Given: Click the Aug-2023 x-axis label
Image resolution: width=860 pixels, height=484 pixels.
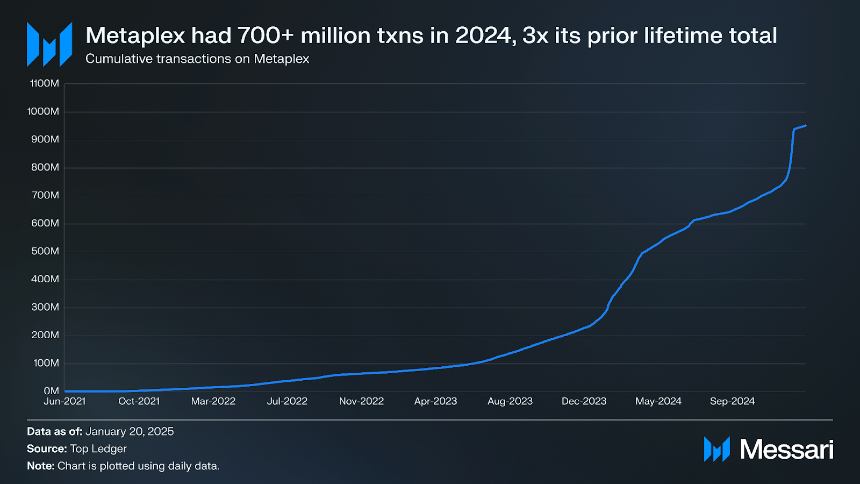Looking at the screenshot, I should click(x=510, y=401).
